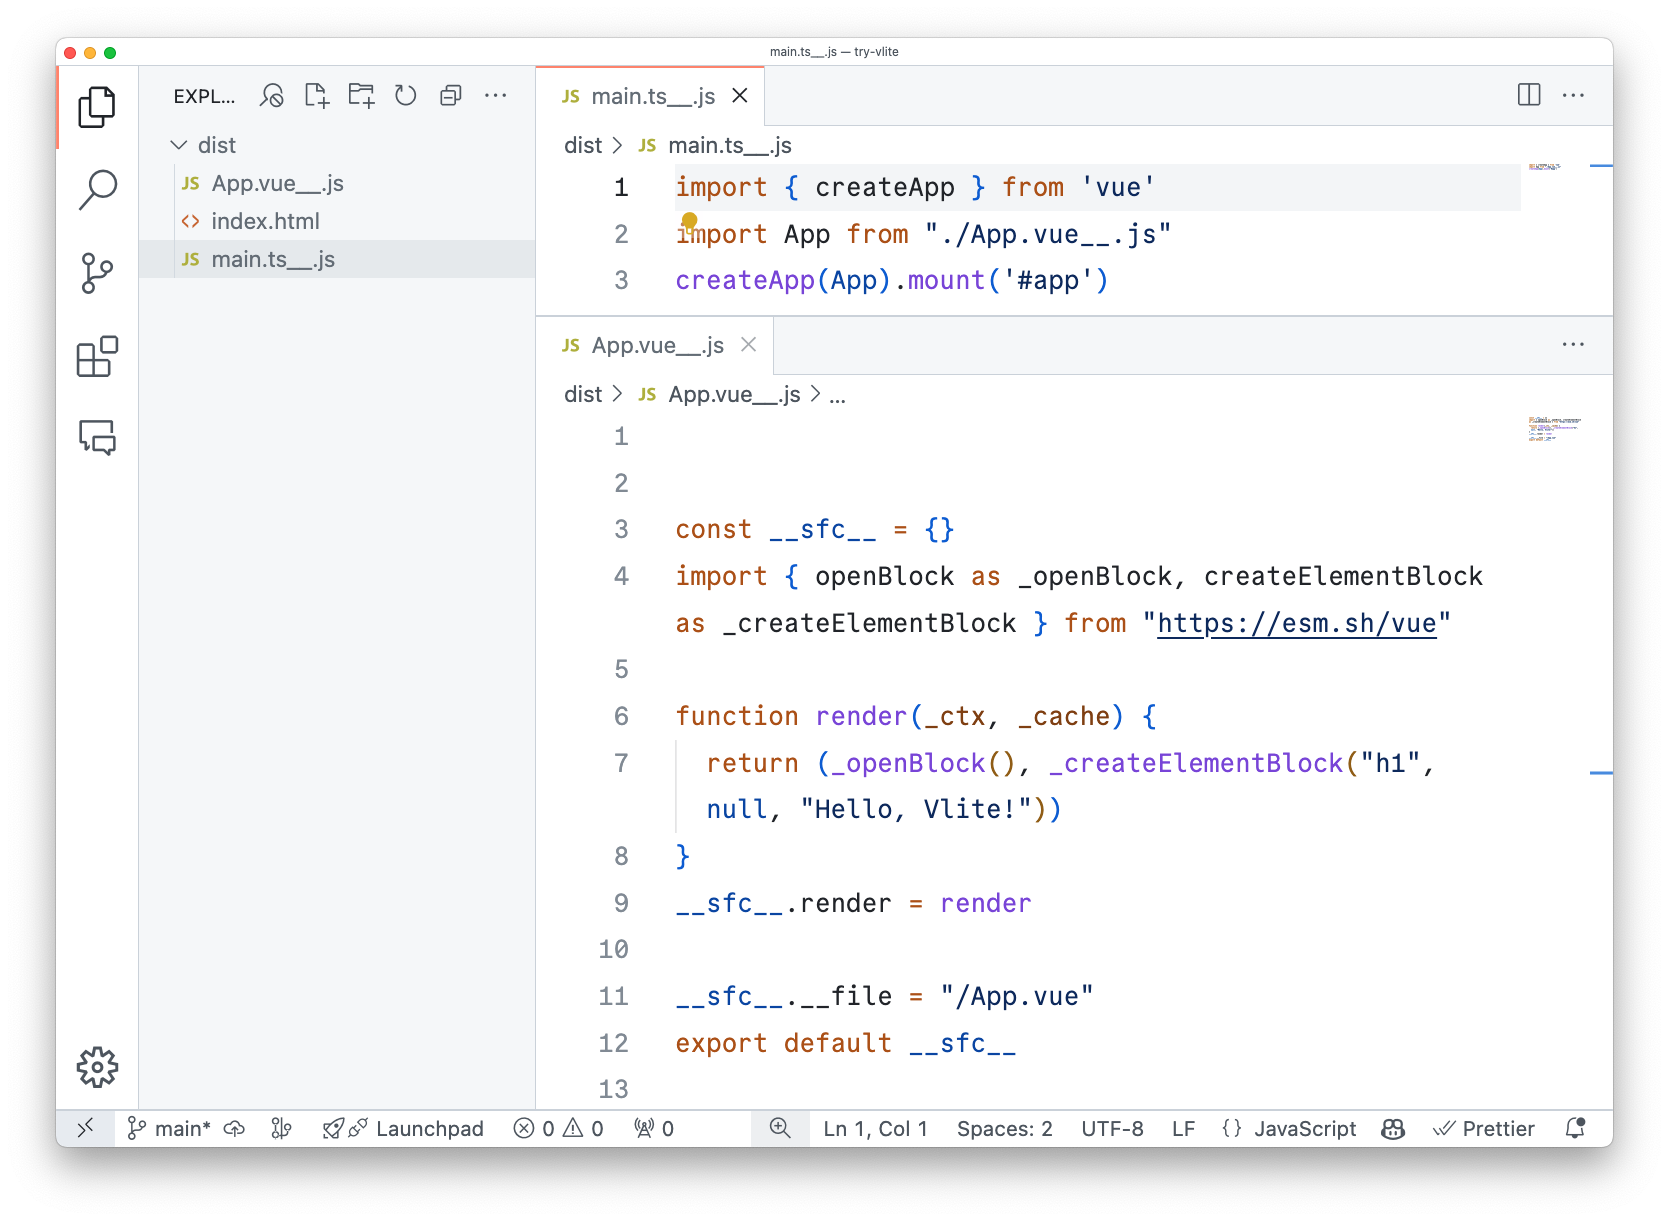Open the Chat panel icon in activity bar

click(97, 437)
